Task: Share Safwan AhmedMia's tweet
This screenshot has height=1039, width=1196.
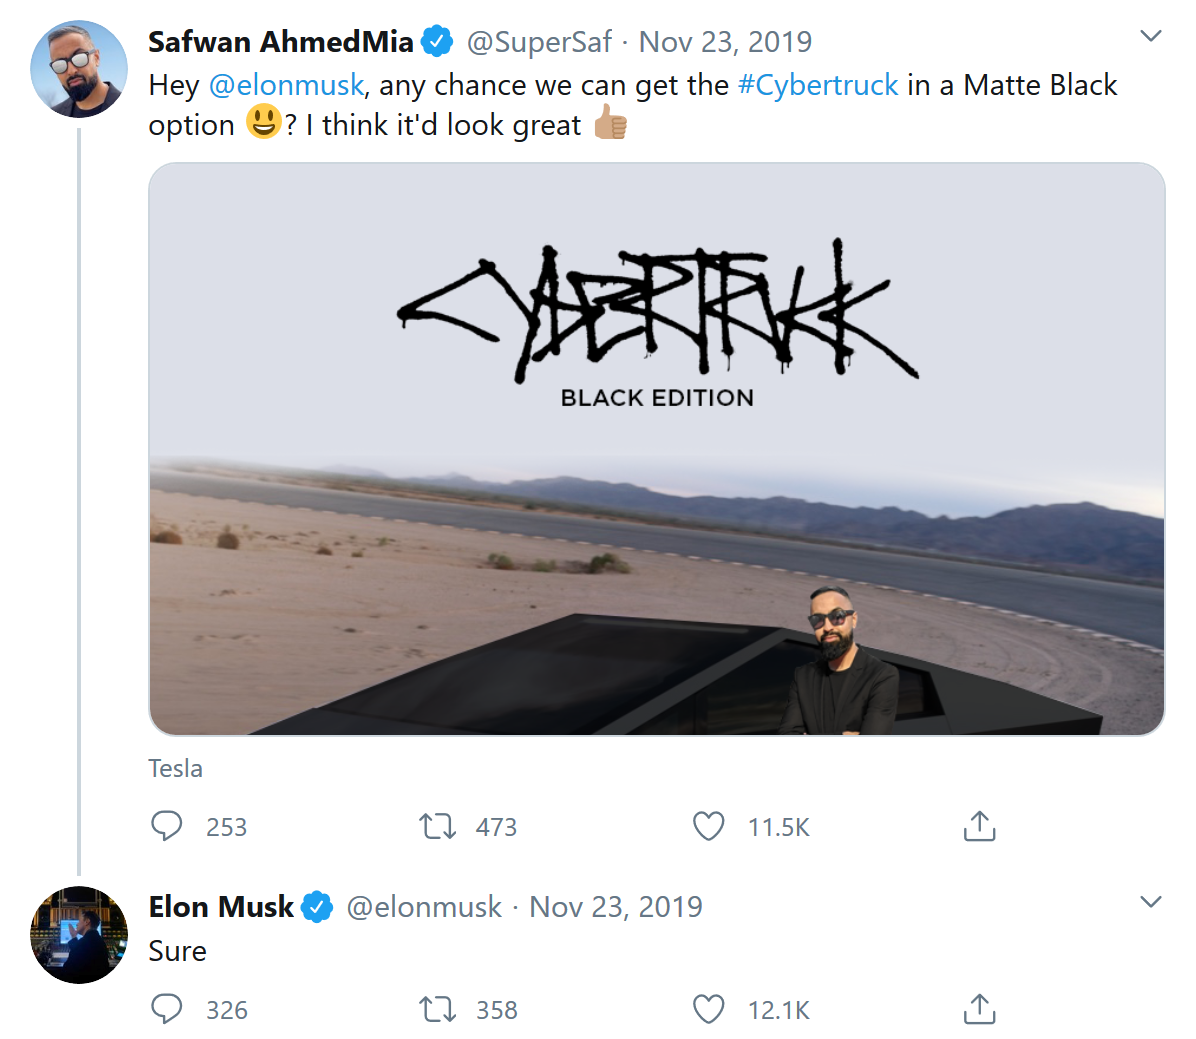Action: click(979, 827)
